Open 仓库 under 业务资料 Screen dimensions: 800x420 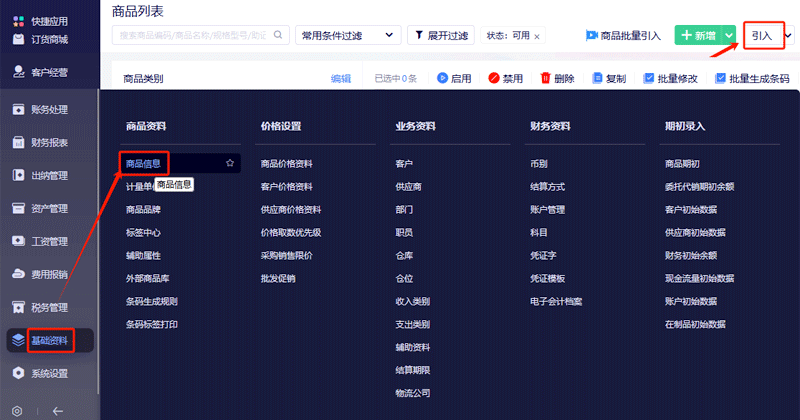404,255
